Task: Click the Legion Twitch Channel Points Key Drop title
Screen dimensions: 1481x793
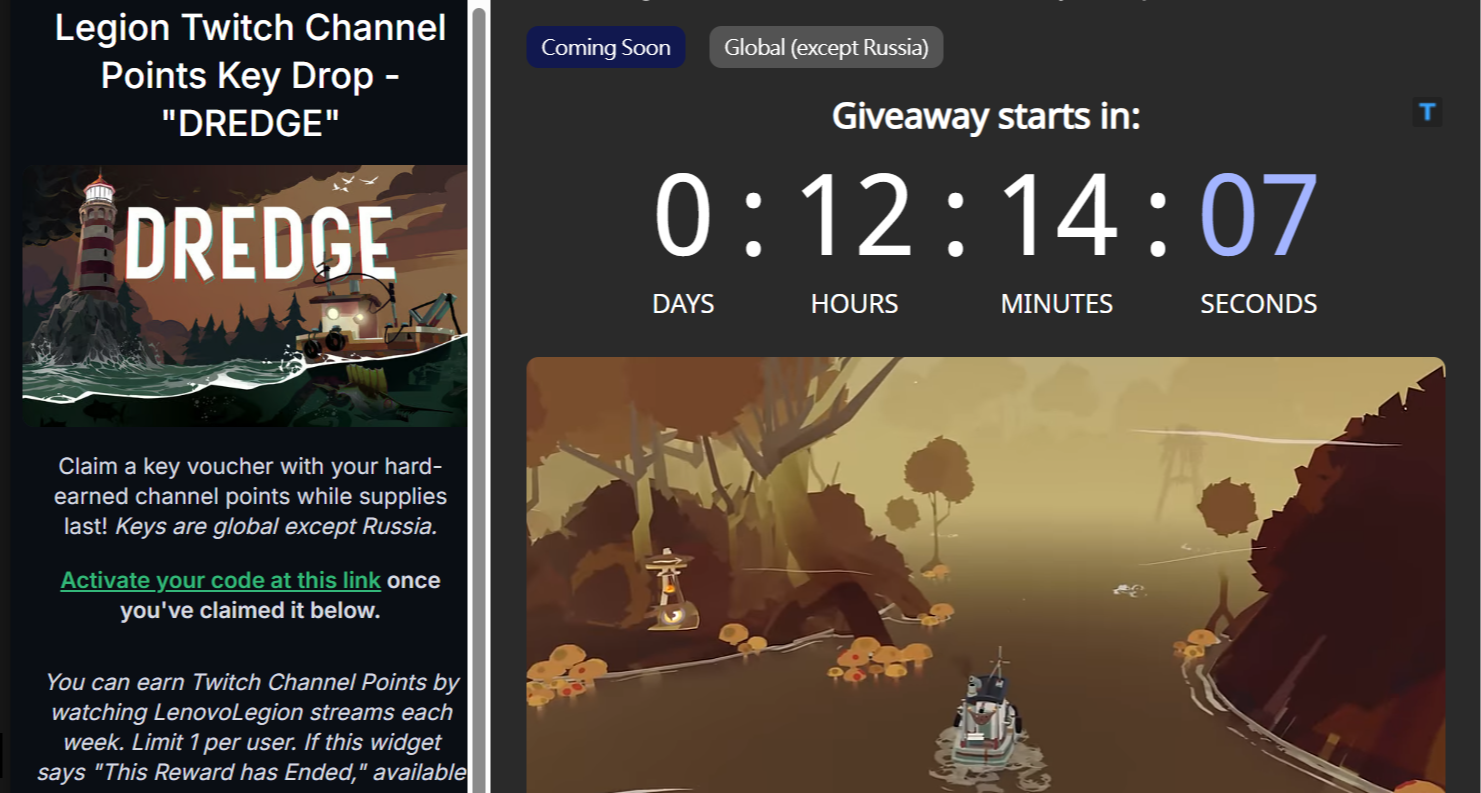Action: (250, 76)
